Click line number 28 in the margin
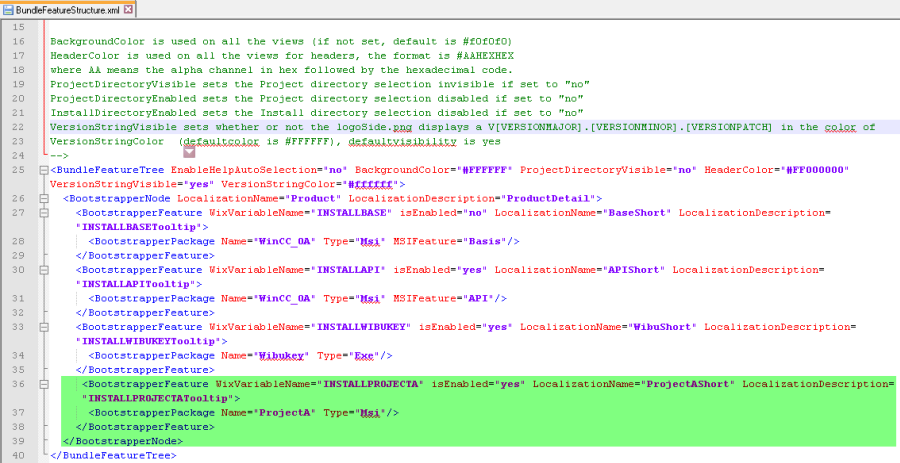 click(18, 241)
